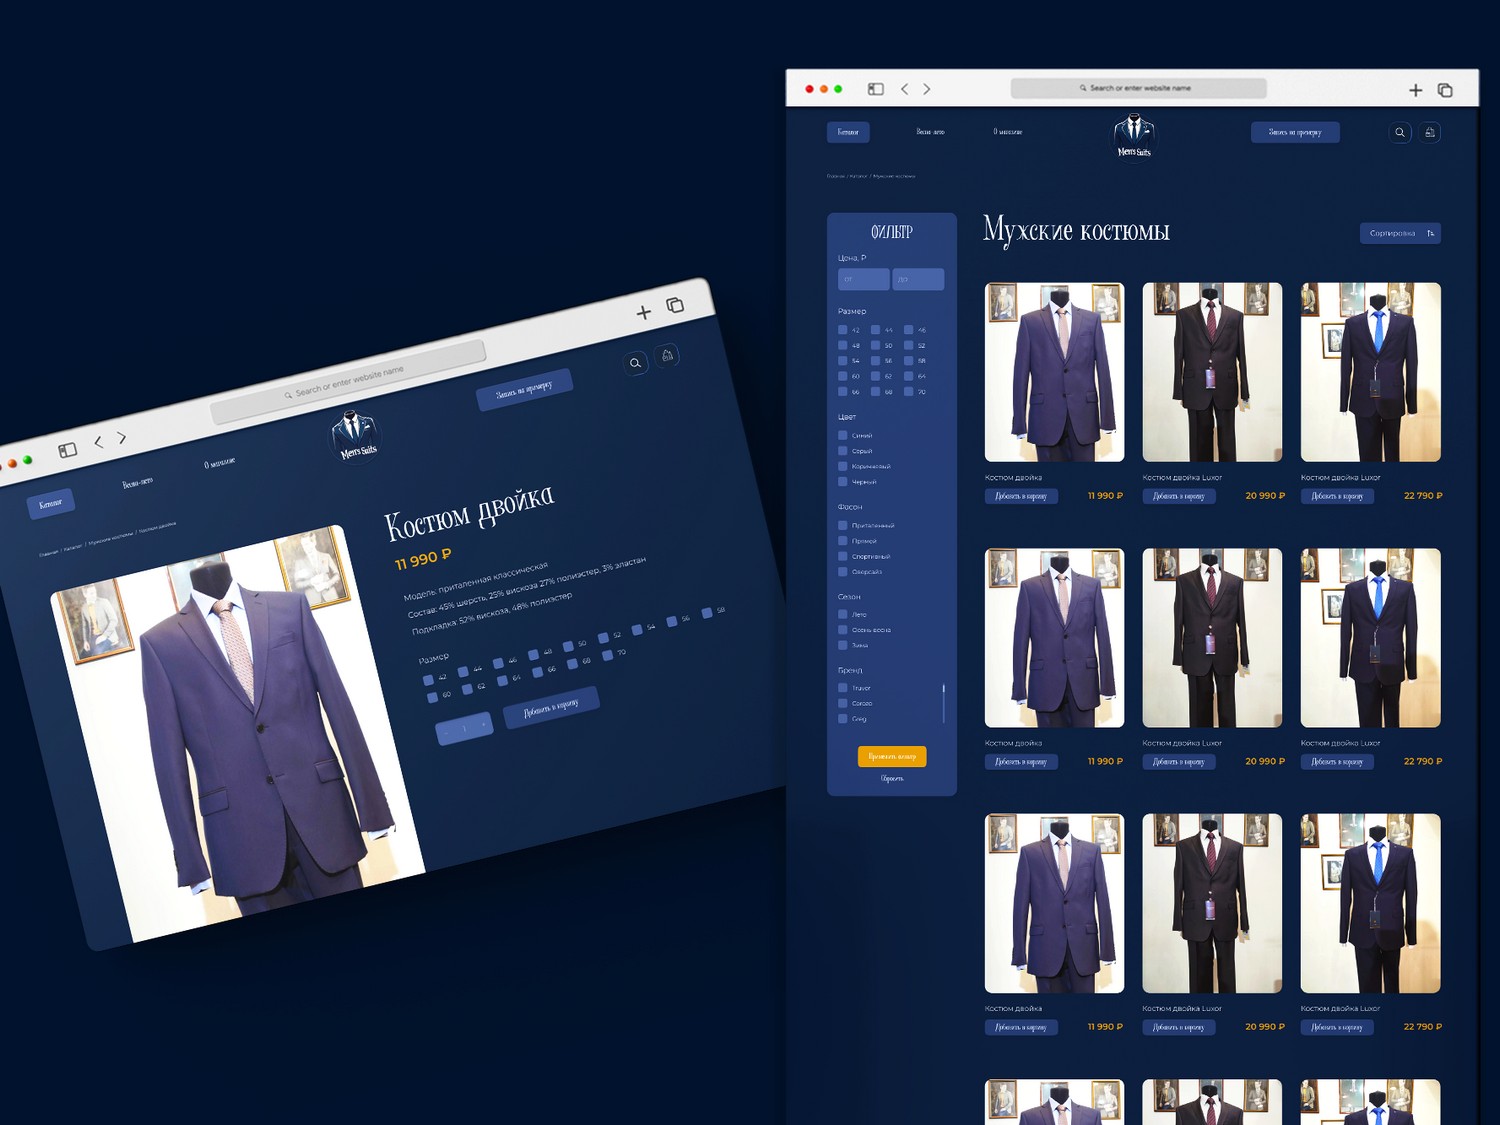Click the Men's Suits logo in catalog page
The height and width of the screenshot is (1125, 1500).
pyautogui.click(x=1134, y=136)
